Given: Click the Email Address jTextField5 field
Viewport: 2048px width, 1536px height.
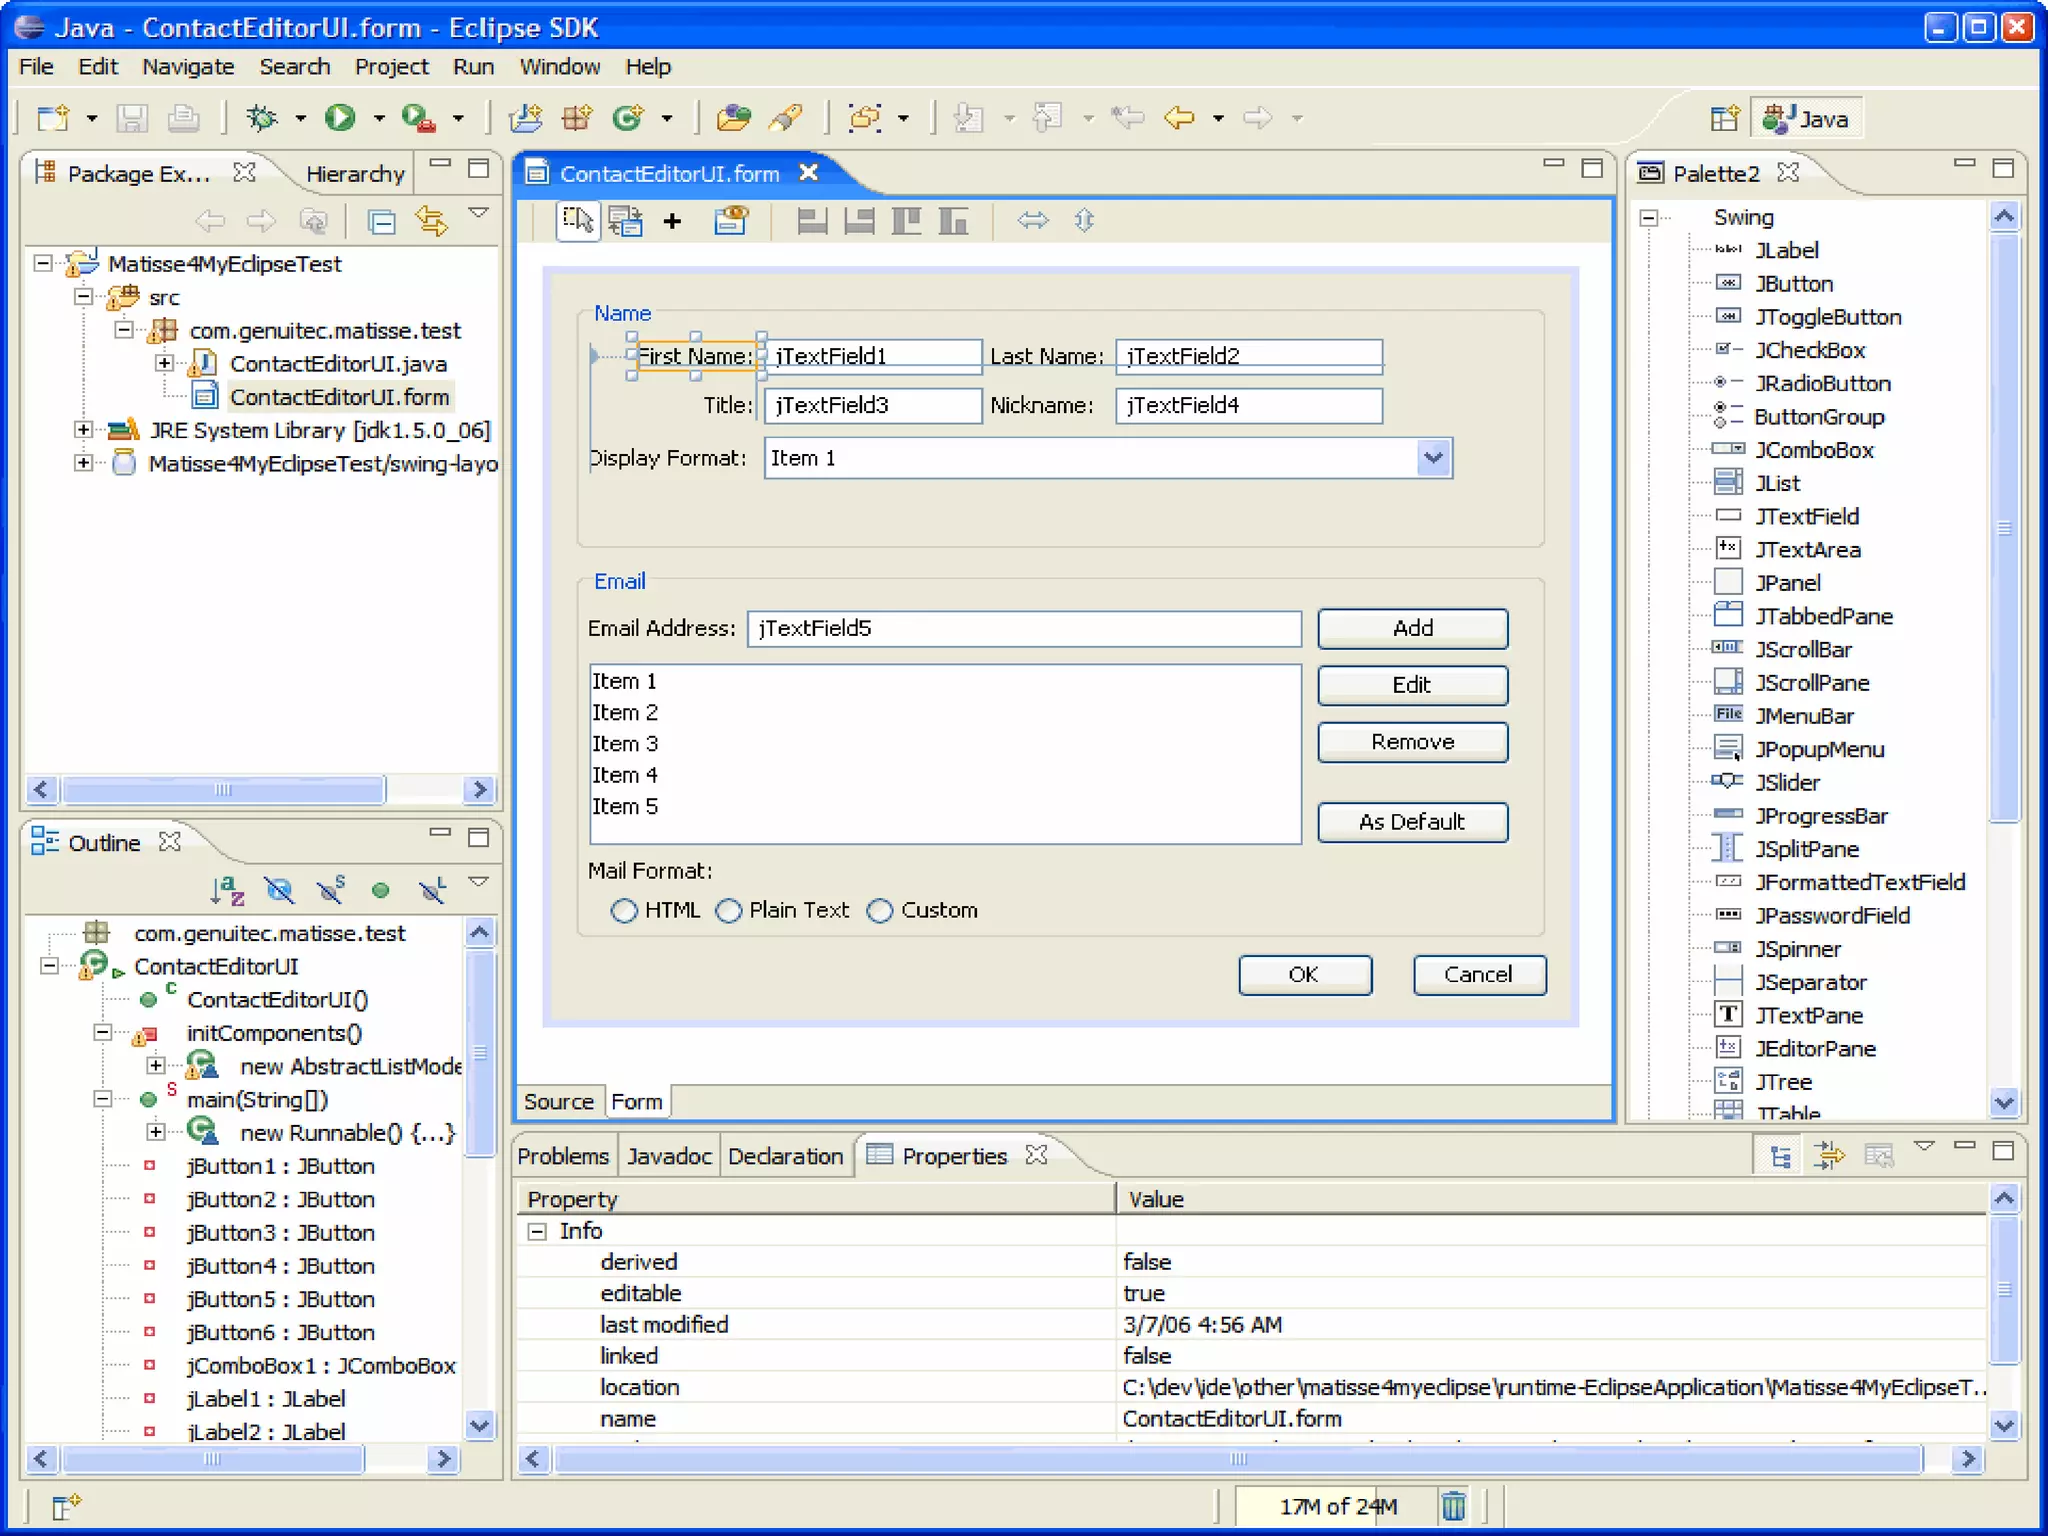Looking at the screenshot, I should pyautogui.click(x=1022, y=628).
